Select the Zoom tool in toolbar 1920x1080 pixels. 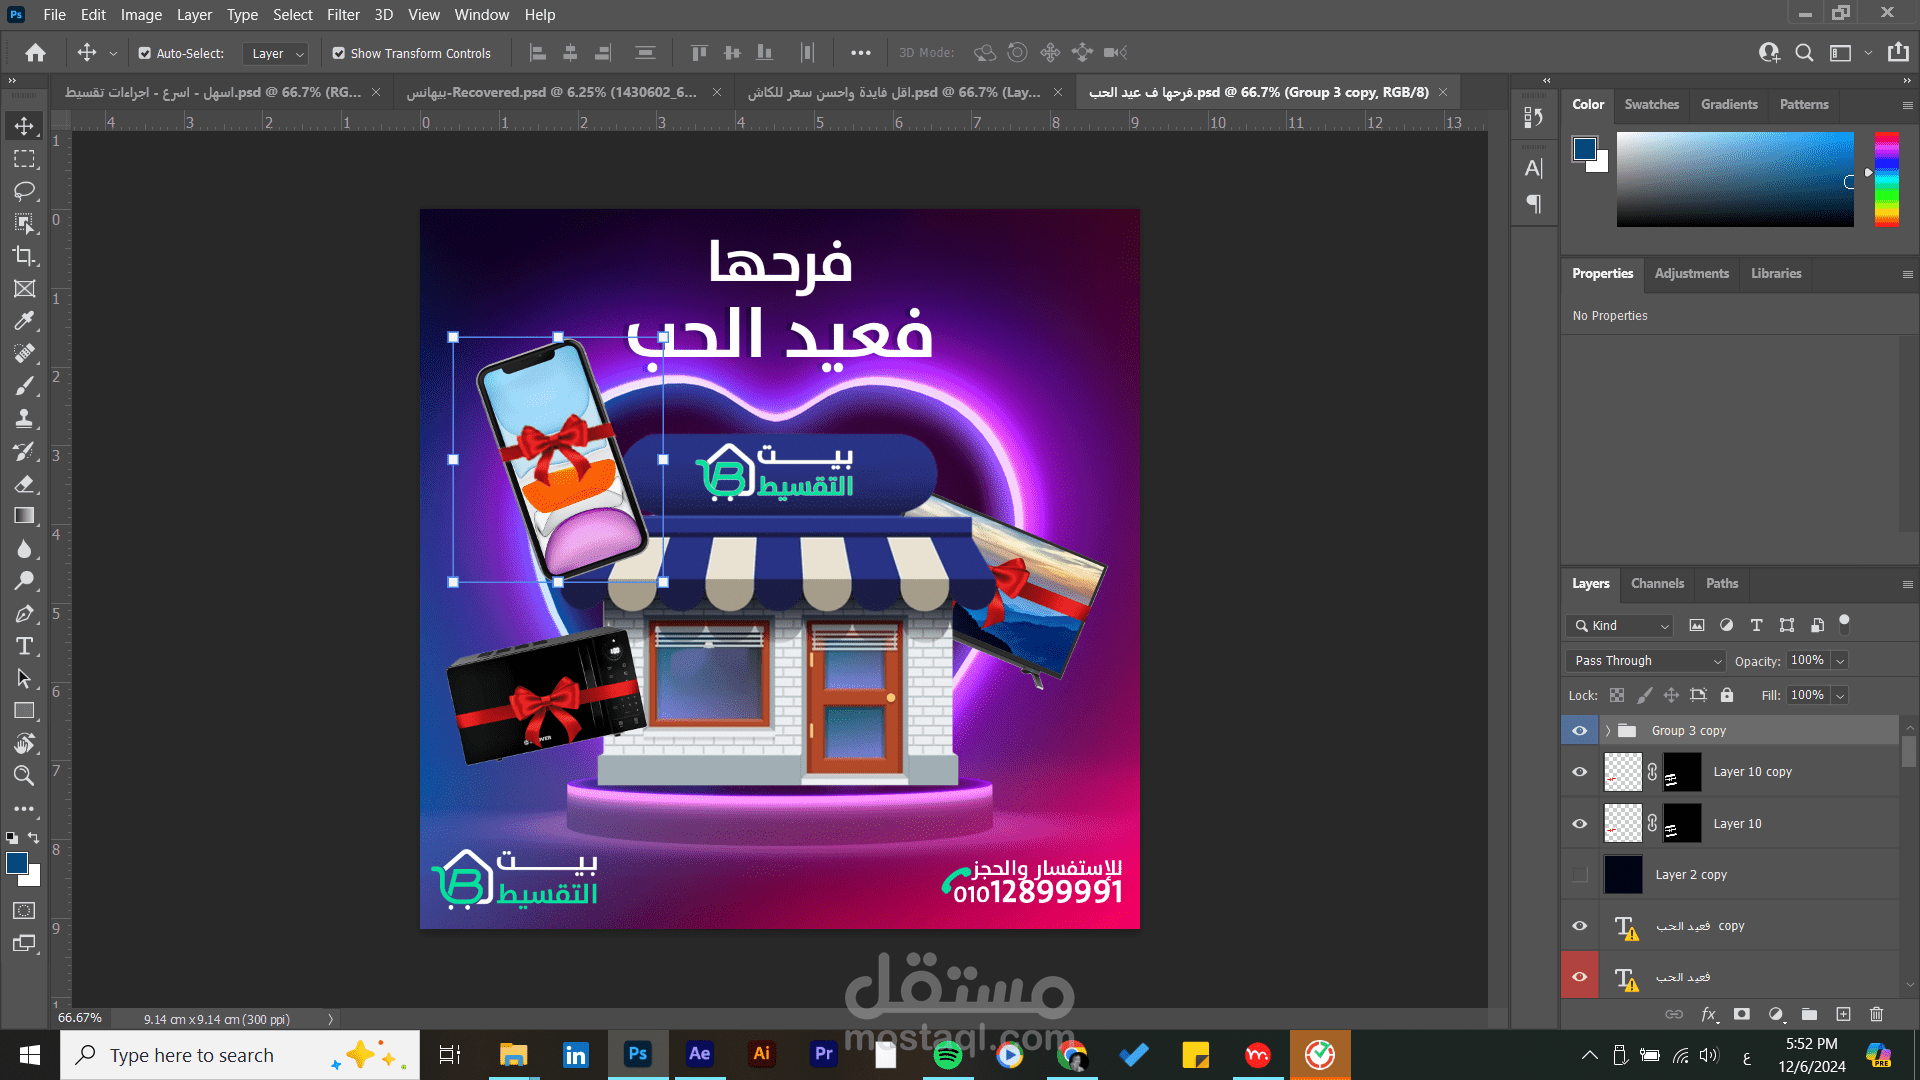(x=24, y=775)
